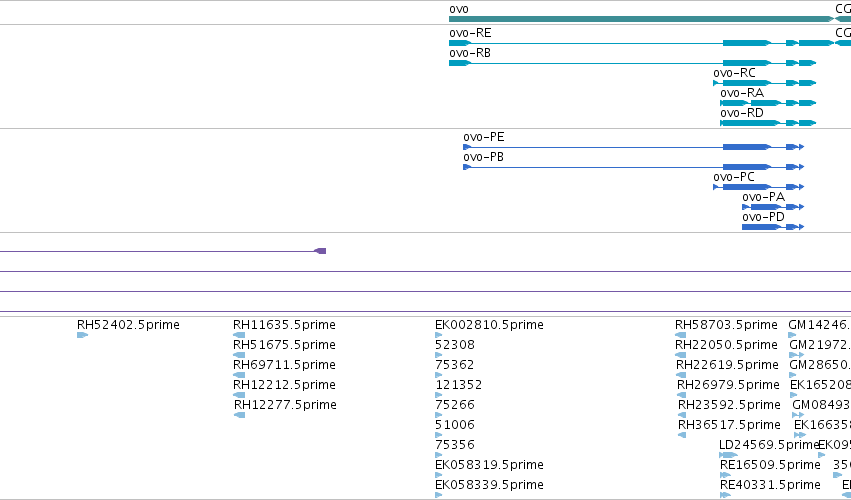Open EST RH36517.5prime

point(729,426)
